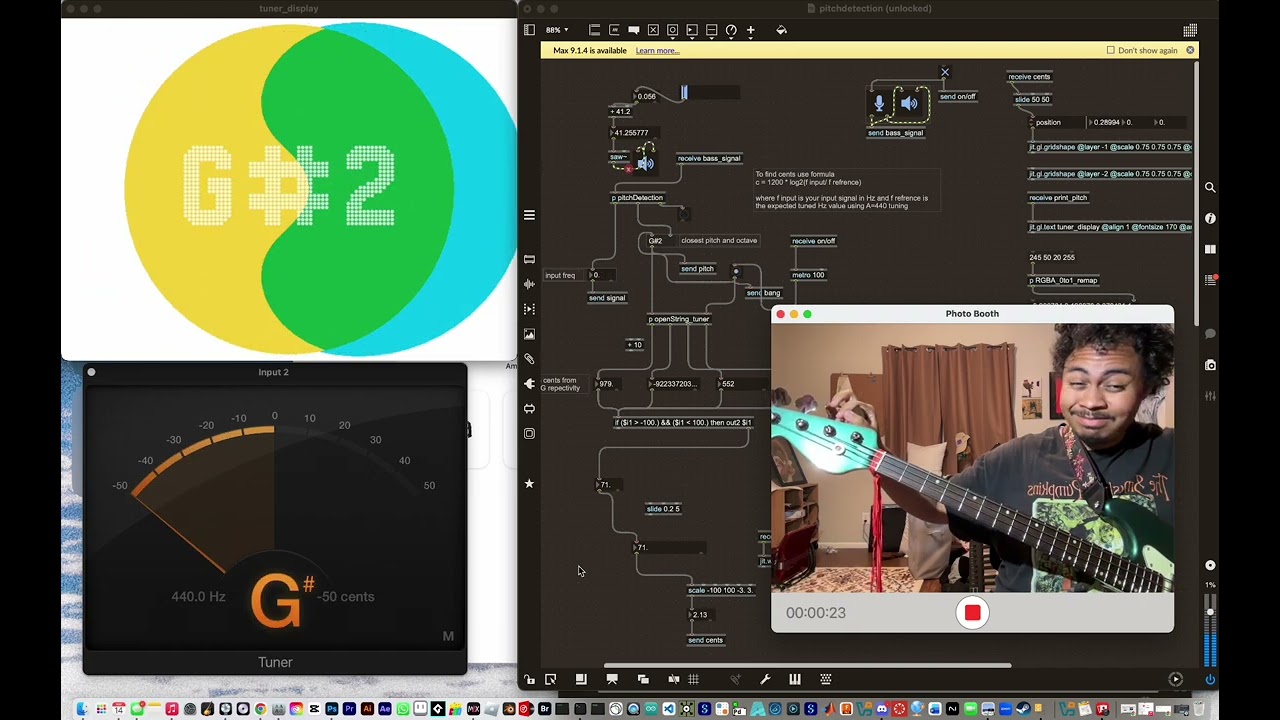Toggle the microphone ezadc~ input
The image size is (1280, 720).
879,103
